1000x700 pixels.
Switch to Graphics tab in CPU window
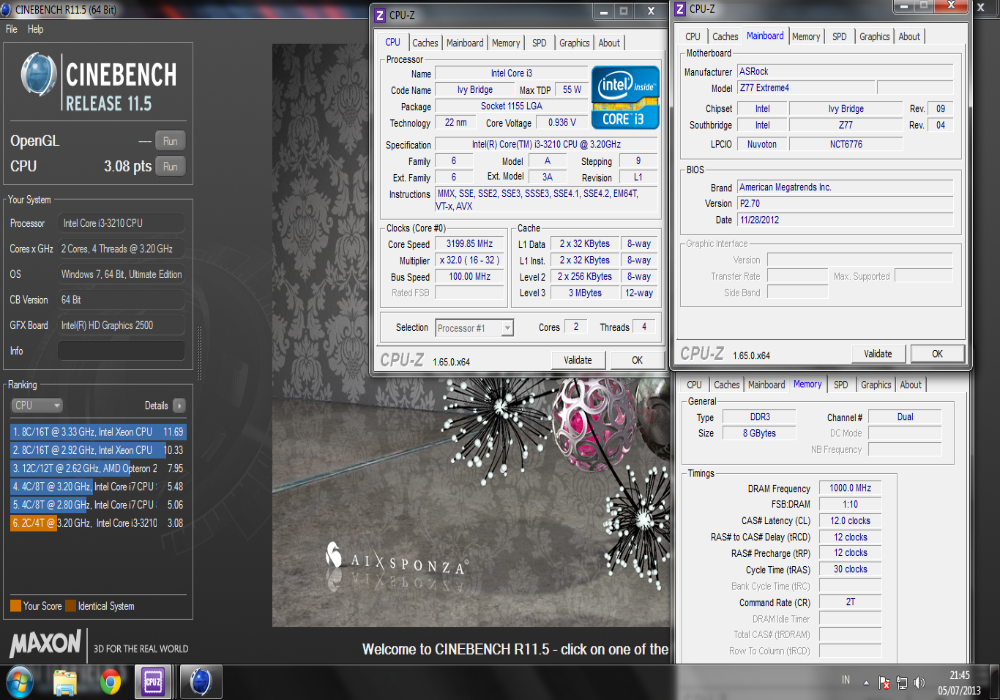click(574, 43)
